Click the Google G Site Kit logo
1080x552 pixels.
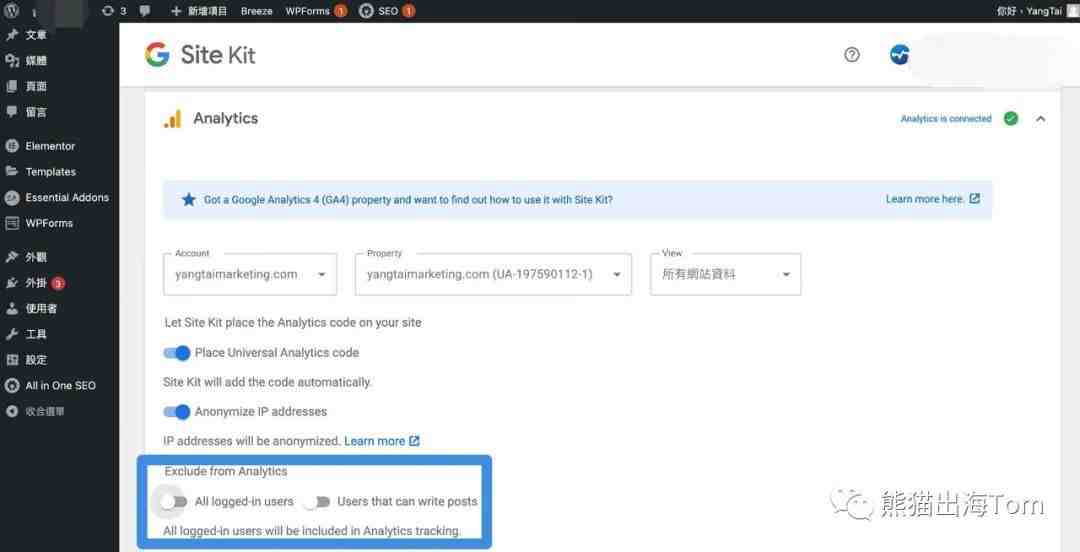tap(157, 54)
